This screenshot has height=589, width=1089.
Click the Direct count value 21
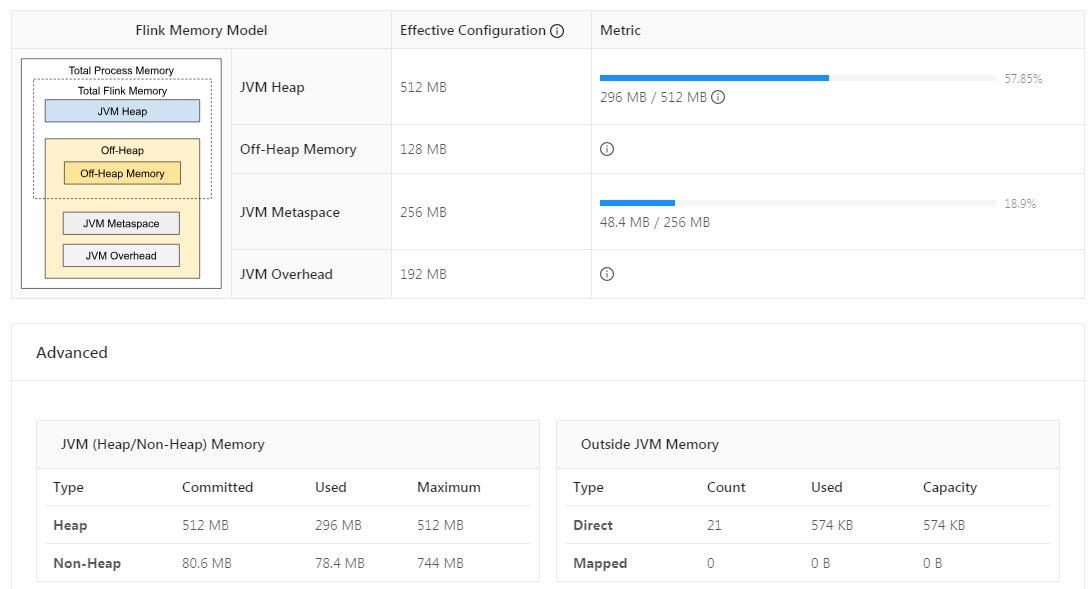click(714, 526)
